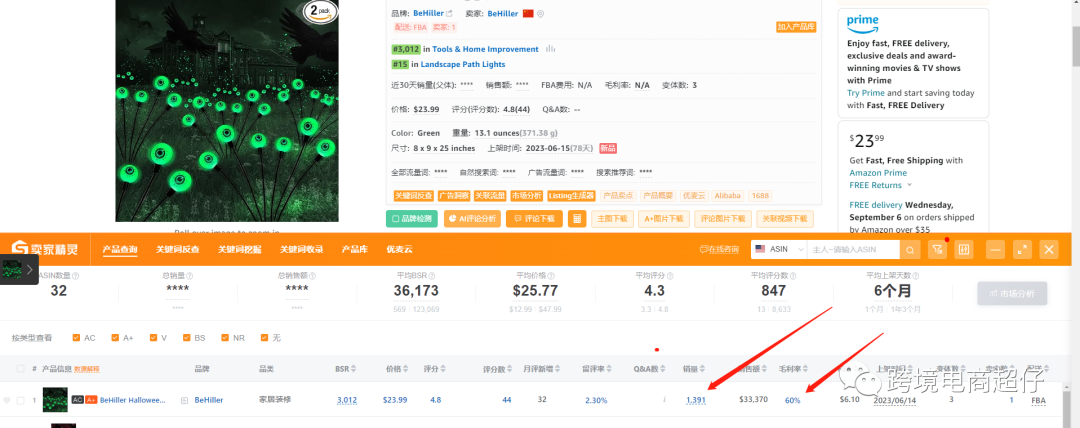Click the ASIN数量 help question icon
This screenshot has height=428, width=1080.
76,276
